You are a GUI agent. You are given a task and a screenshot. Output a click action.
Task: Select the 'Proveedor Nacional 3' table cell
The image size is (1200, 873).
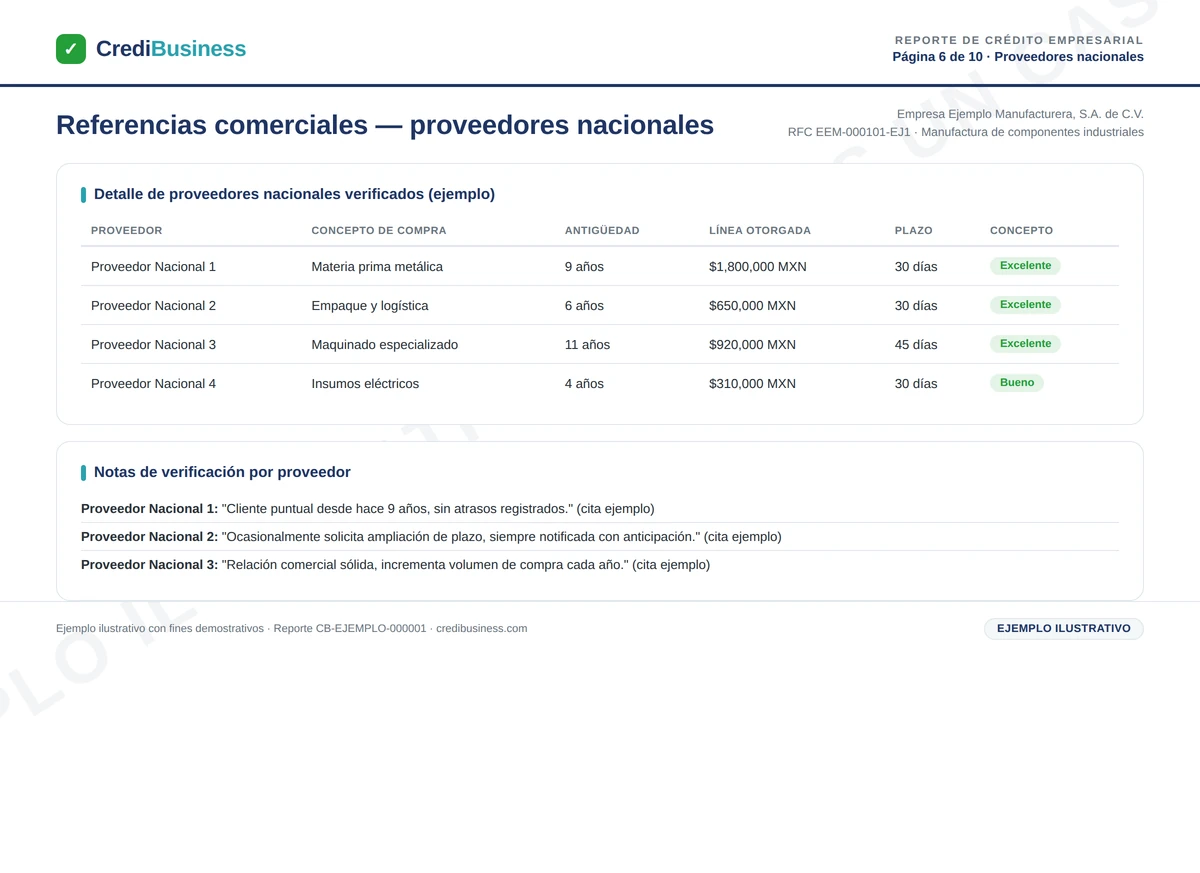click(153, 345)
